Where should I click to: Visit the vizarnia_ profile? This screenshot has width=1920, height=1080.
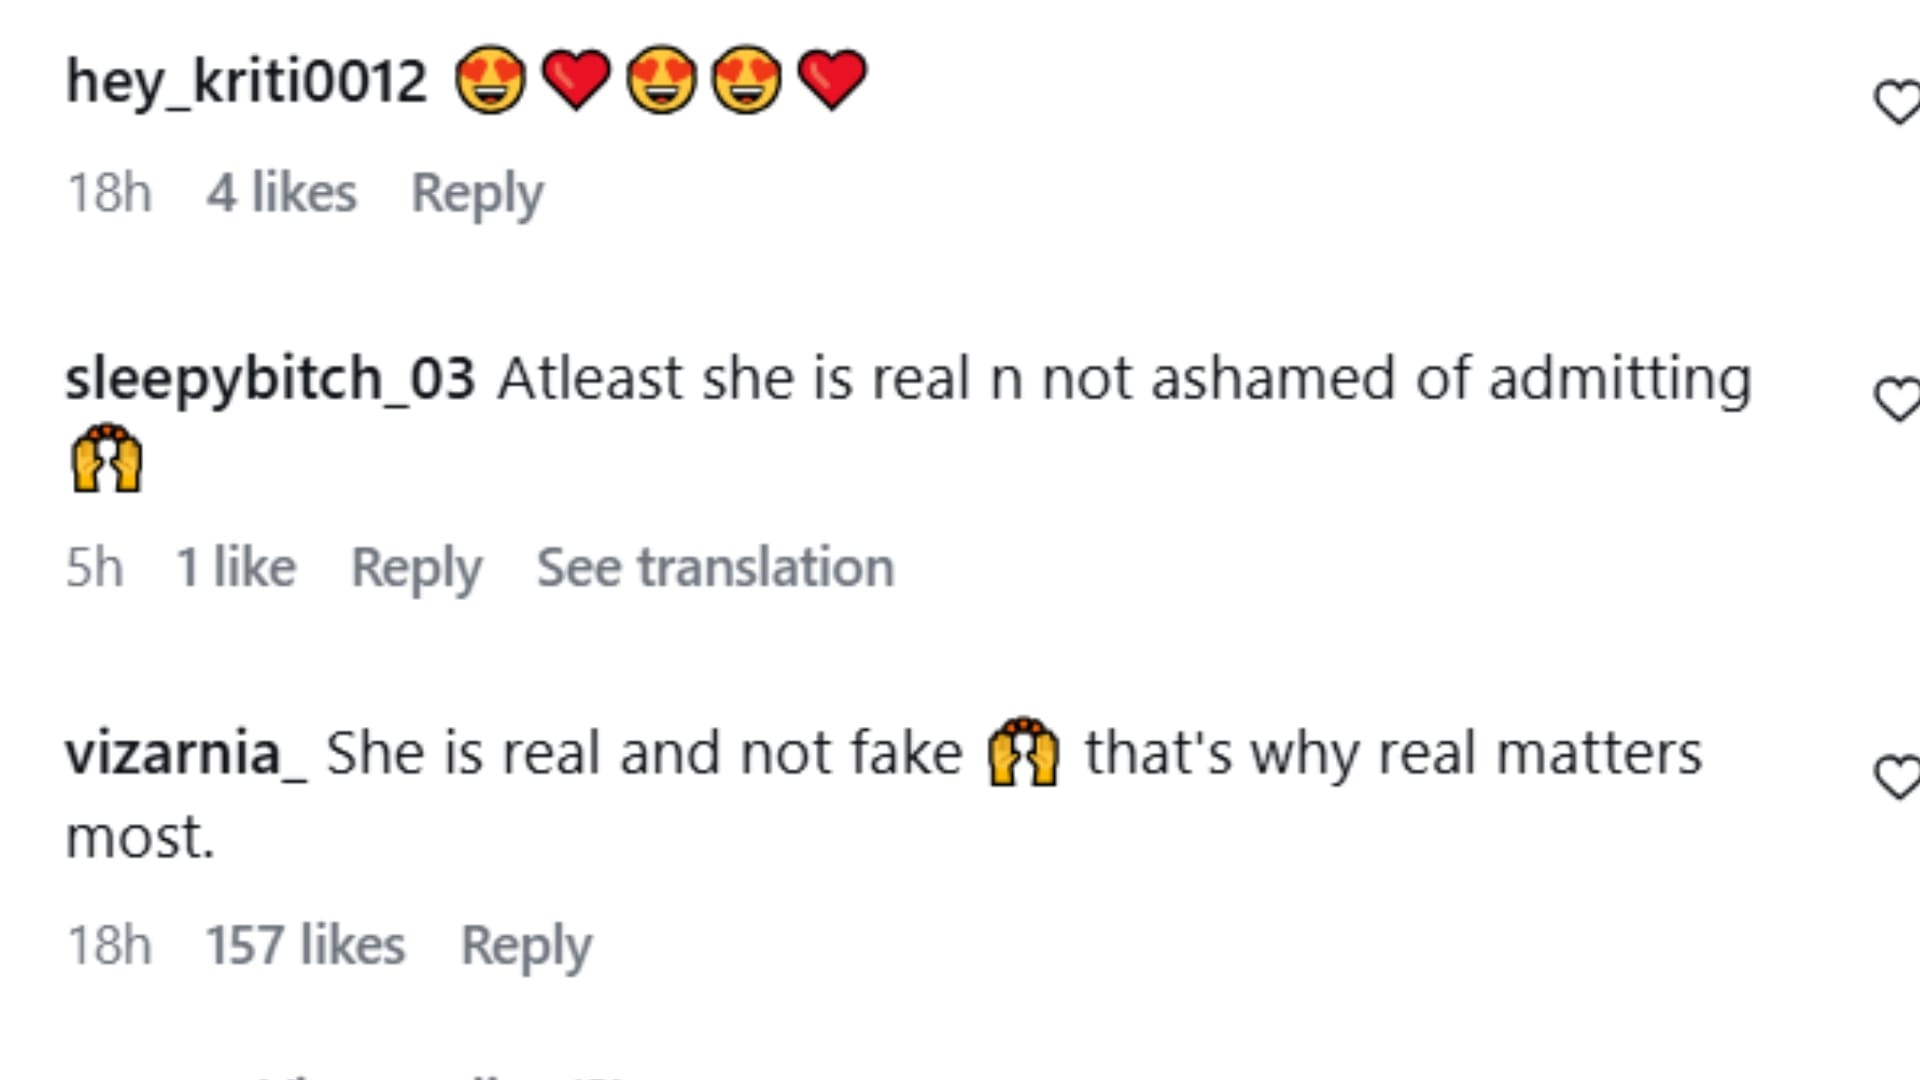(x=186, y=754)
